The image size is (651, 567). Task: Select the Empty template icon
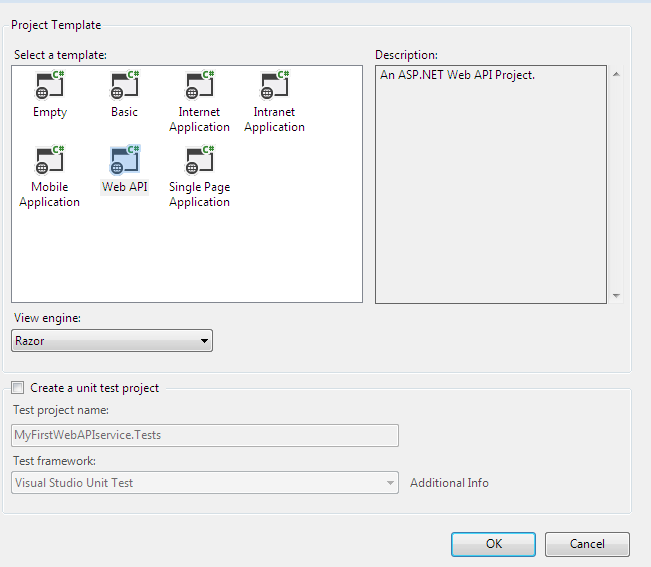pyautogui.click(x=50, y=85)
